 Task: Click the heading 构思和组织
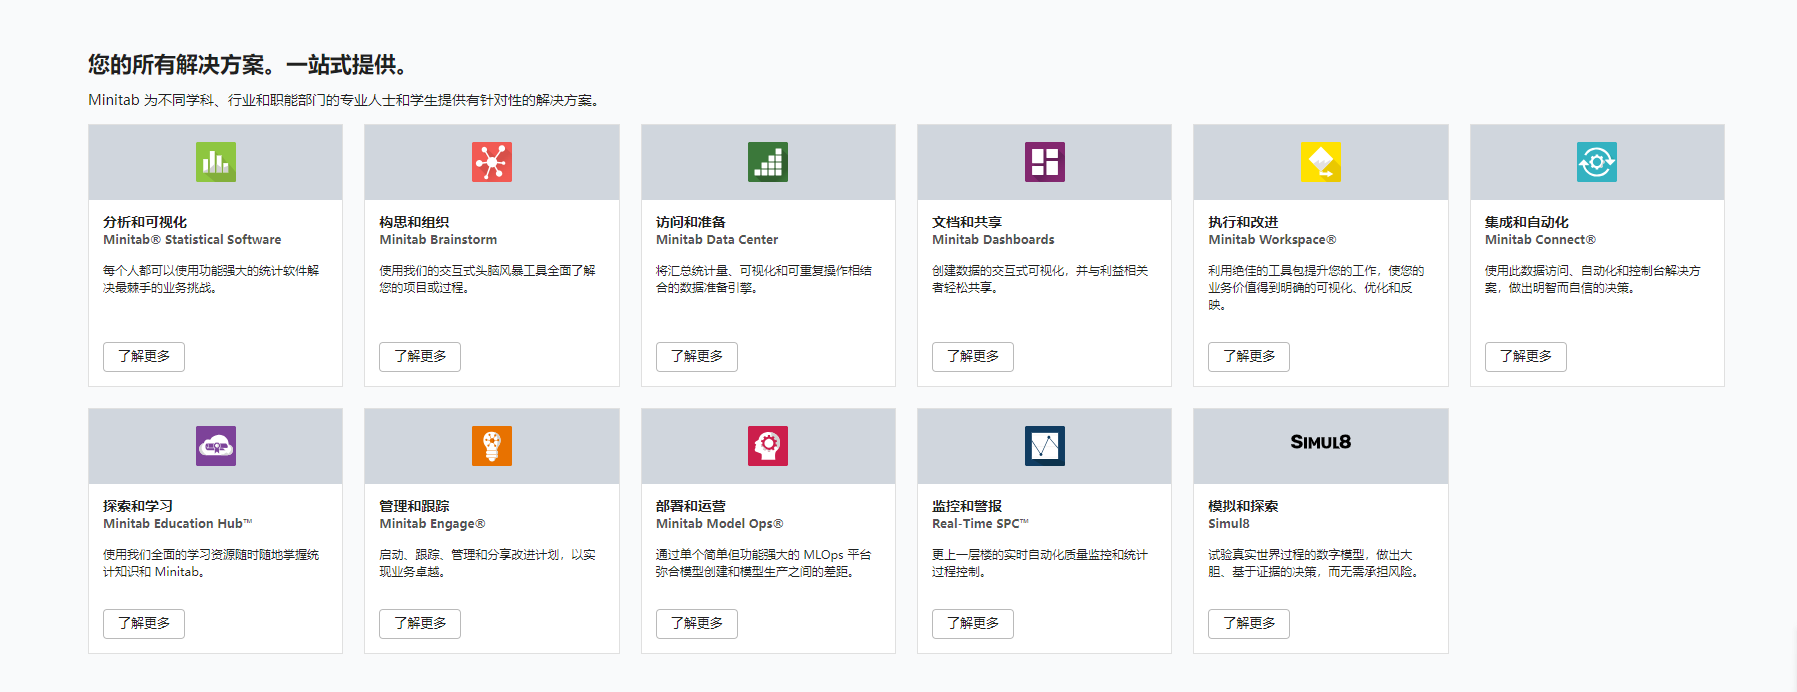coord(414,222)
